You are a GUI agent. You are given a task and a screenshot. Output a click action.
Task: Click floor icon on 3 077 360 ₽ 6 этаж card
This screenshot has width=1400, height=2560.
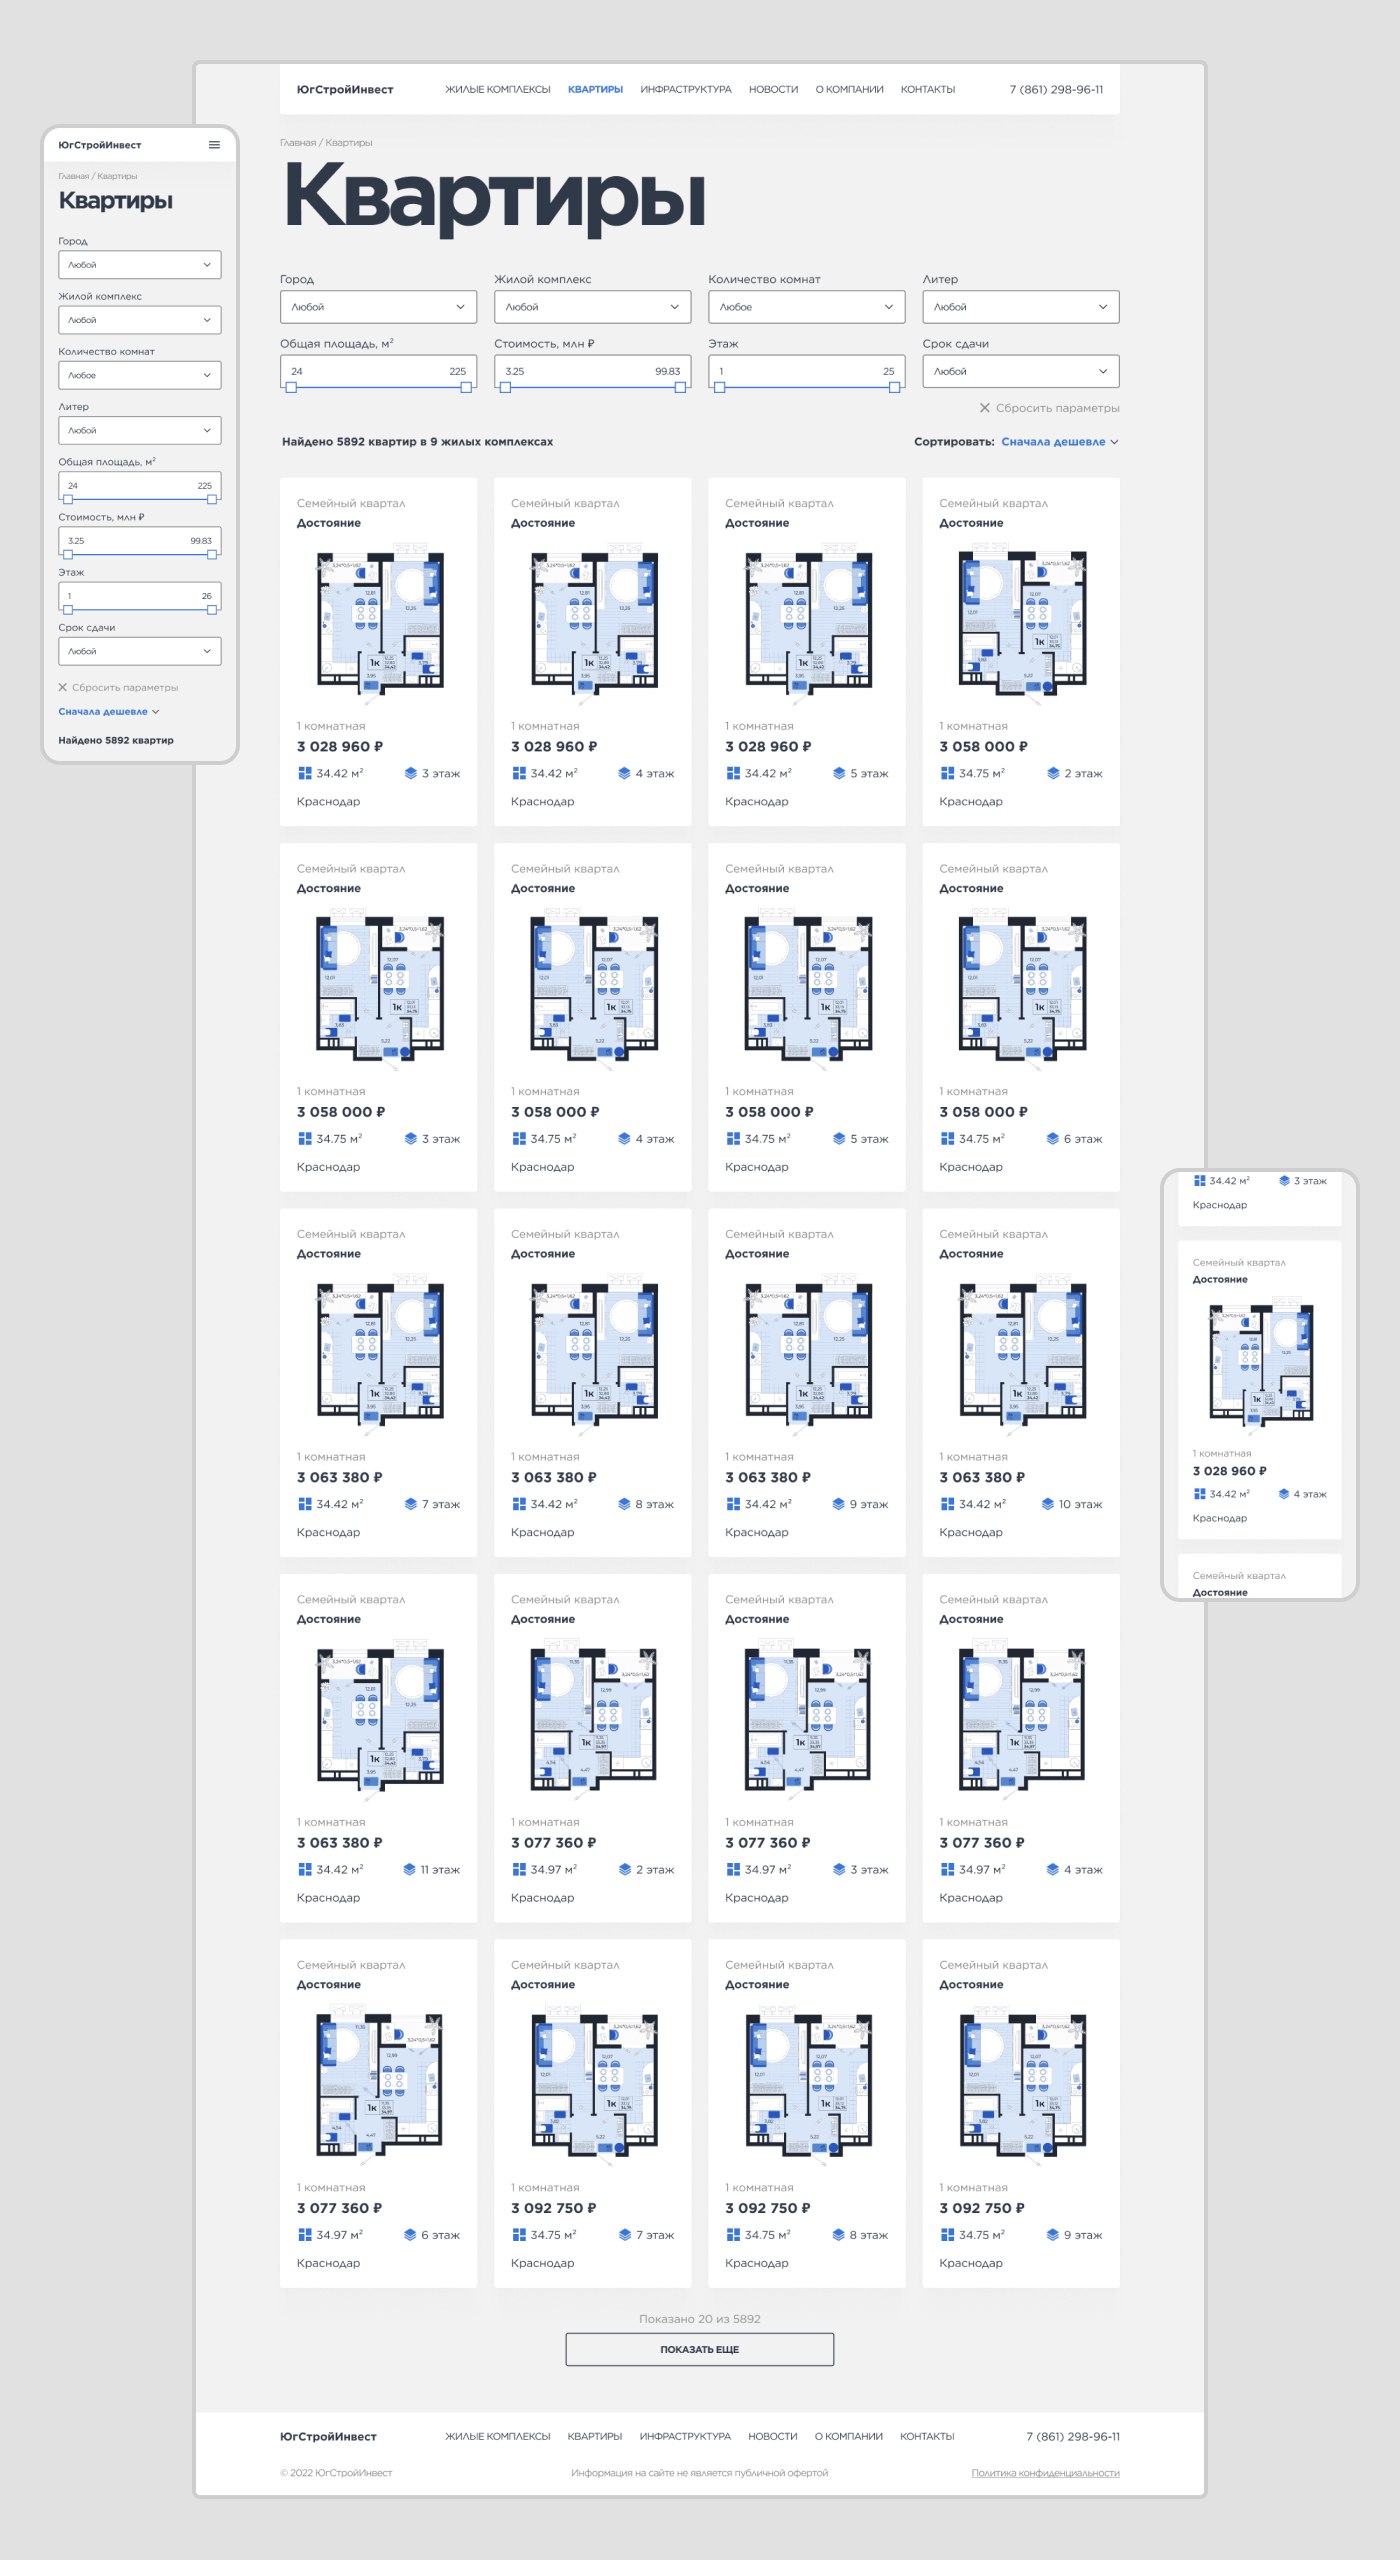pos(409,2234)
